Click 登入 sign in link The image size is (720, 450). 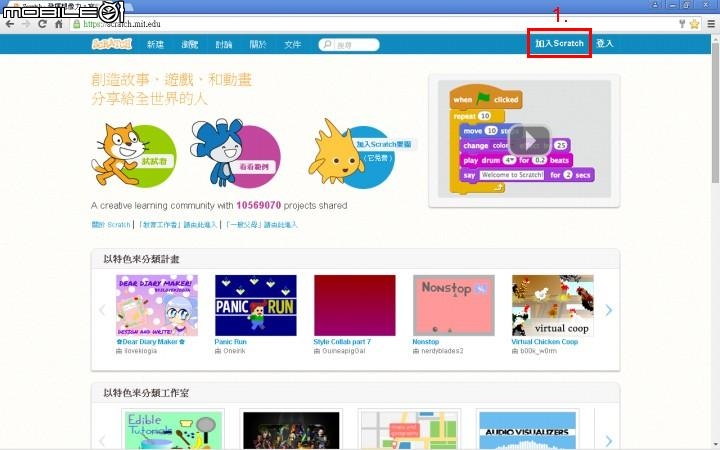point(605,44)
